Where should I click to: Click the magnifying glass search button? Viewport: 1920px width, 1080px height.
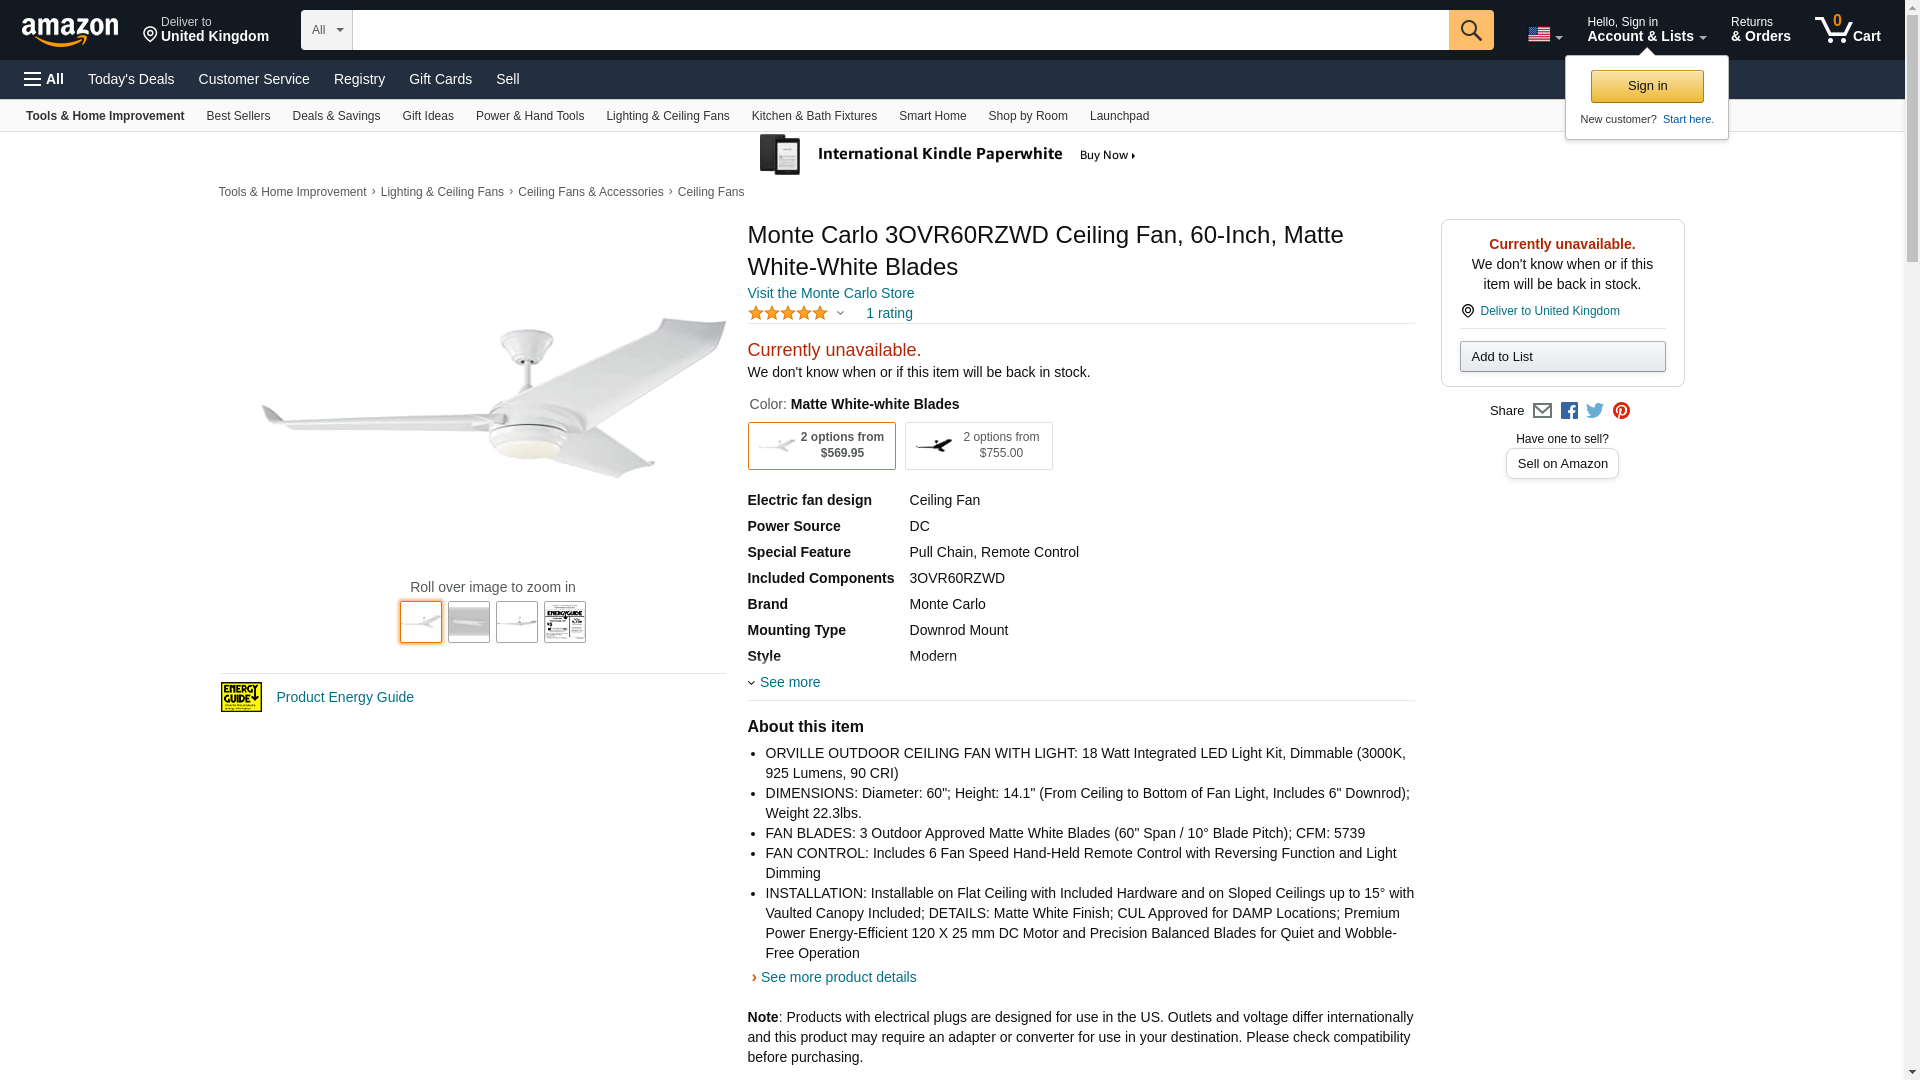(1470, 30)
